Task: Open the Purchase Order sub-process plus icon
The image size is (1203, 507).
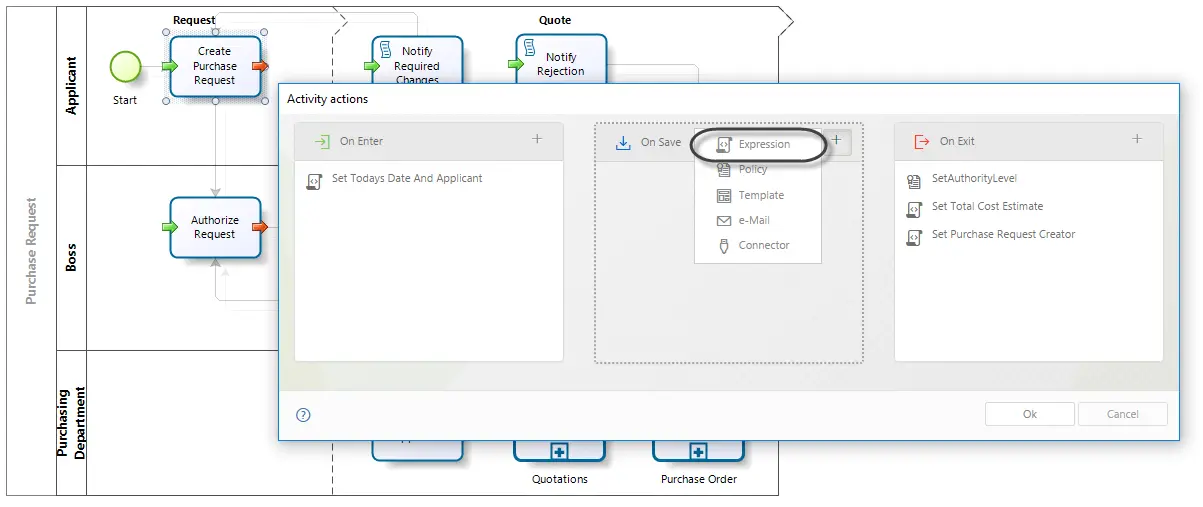Action: pos(698,452)
